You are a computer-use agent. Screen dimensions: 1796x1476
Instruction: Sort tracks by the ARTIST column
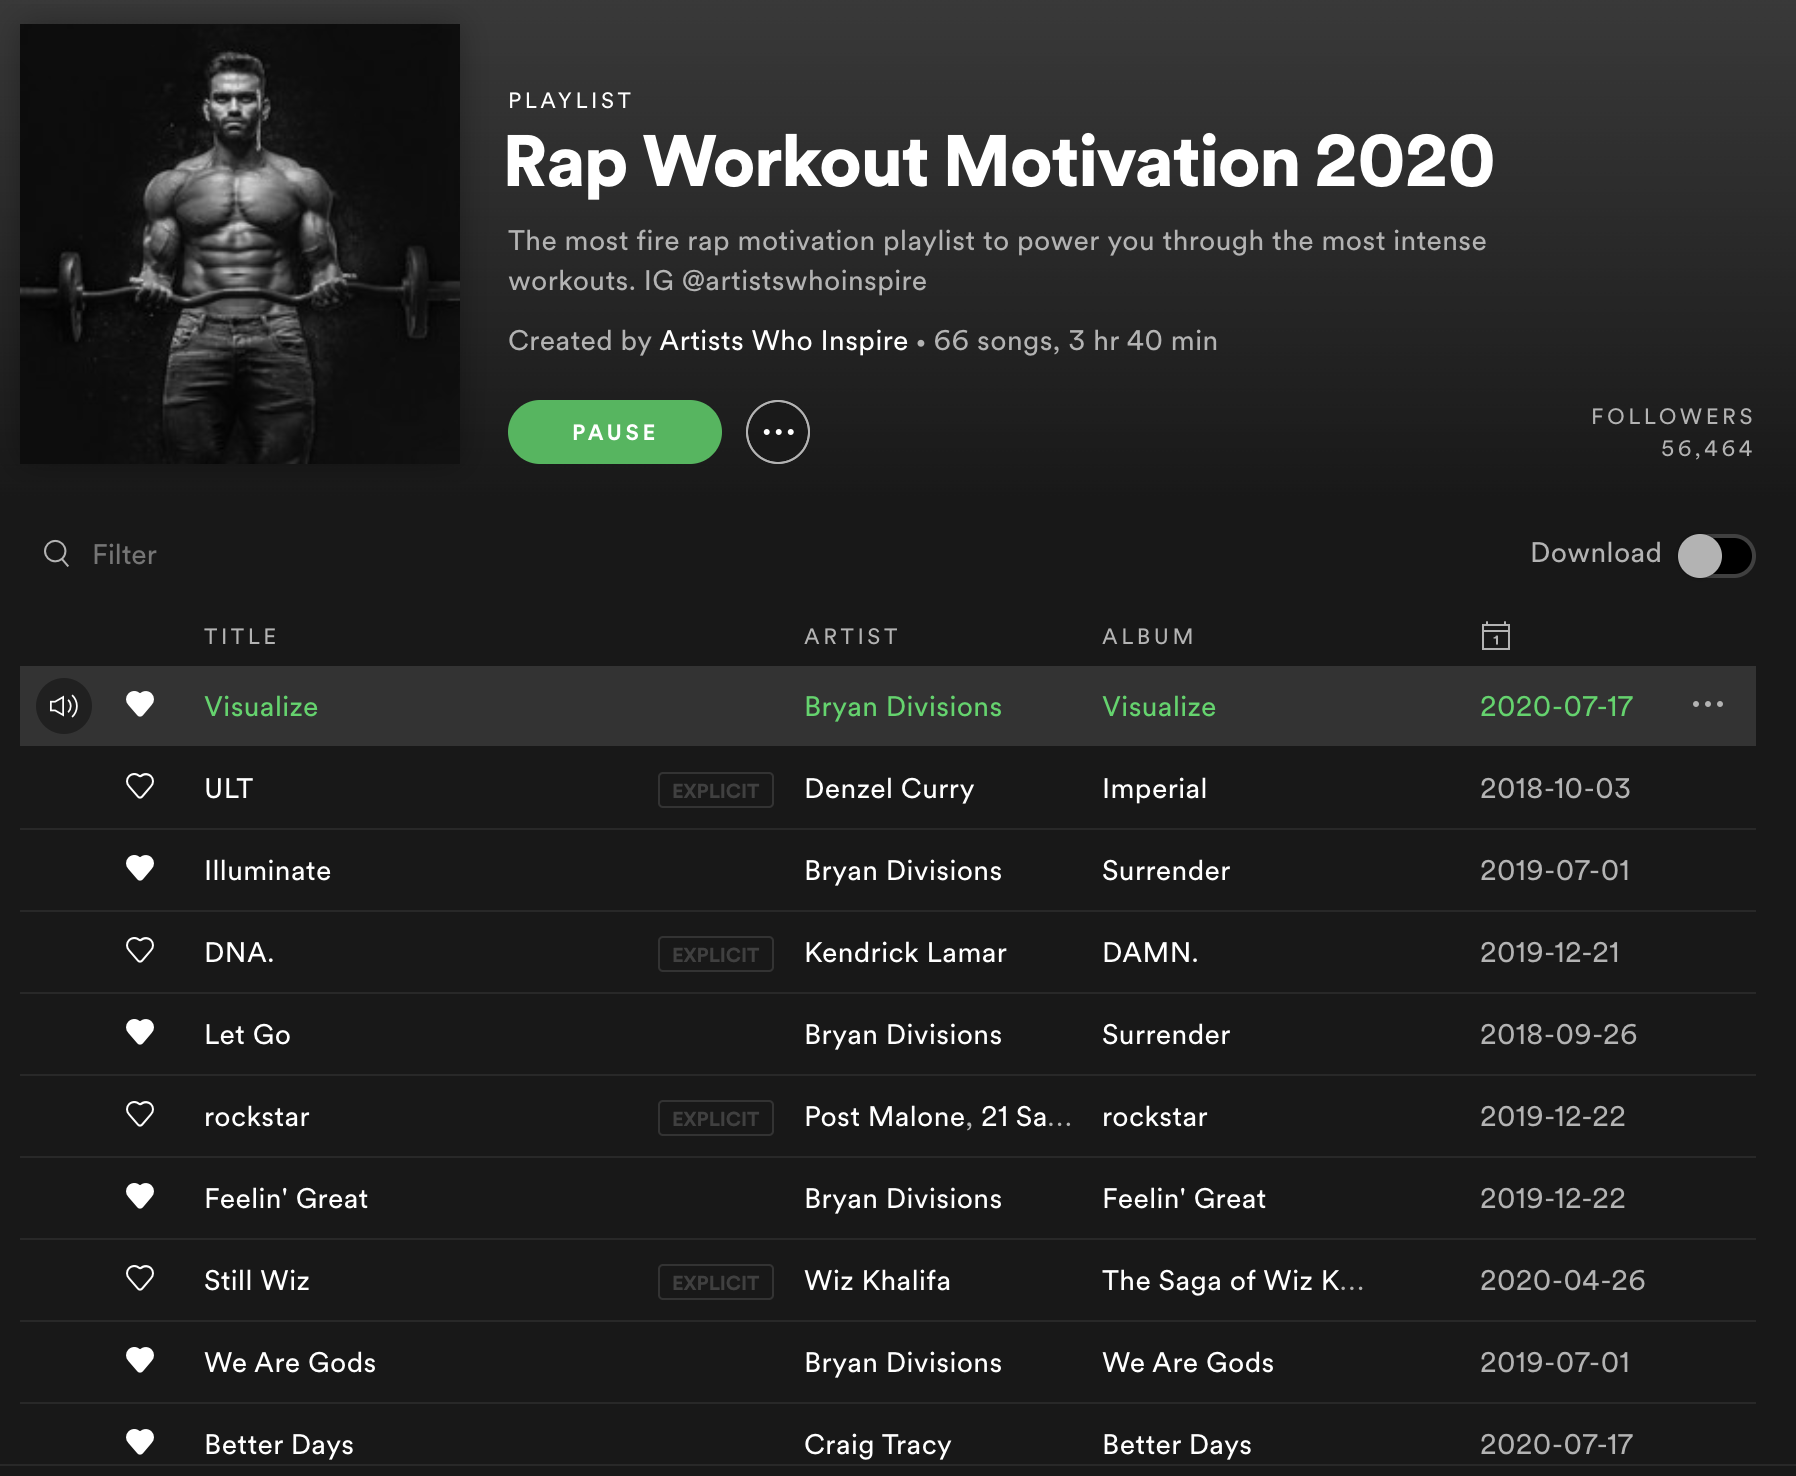tap(852, 637)
